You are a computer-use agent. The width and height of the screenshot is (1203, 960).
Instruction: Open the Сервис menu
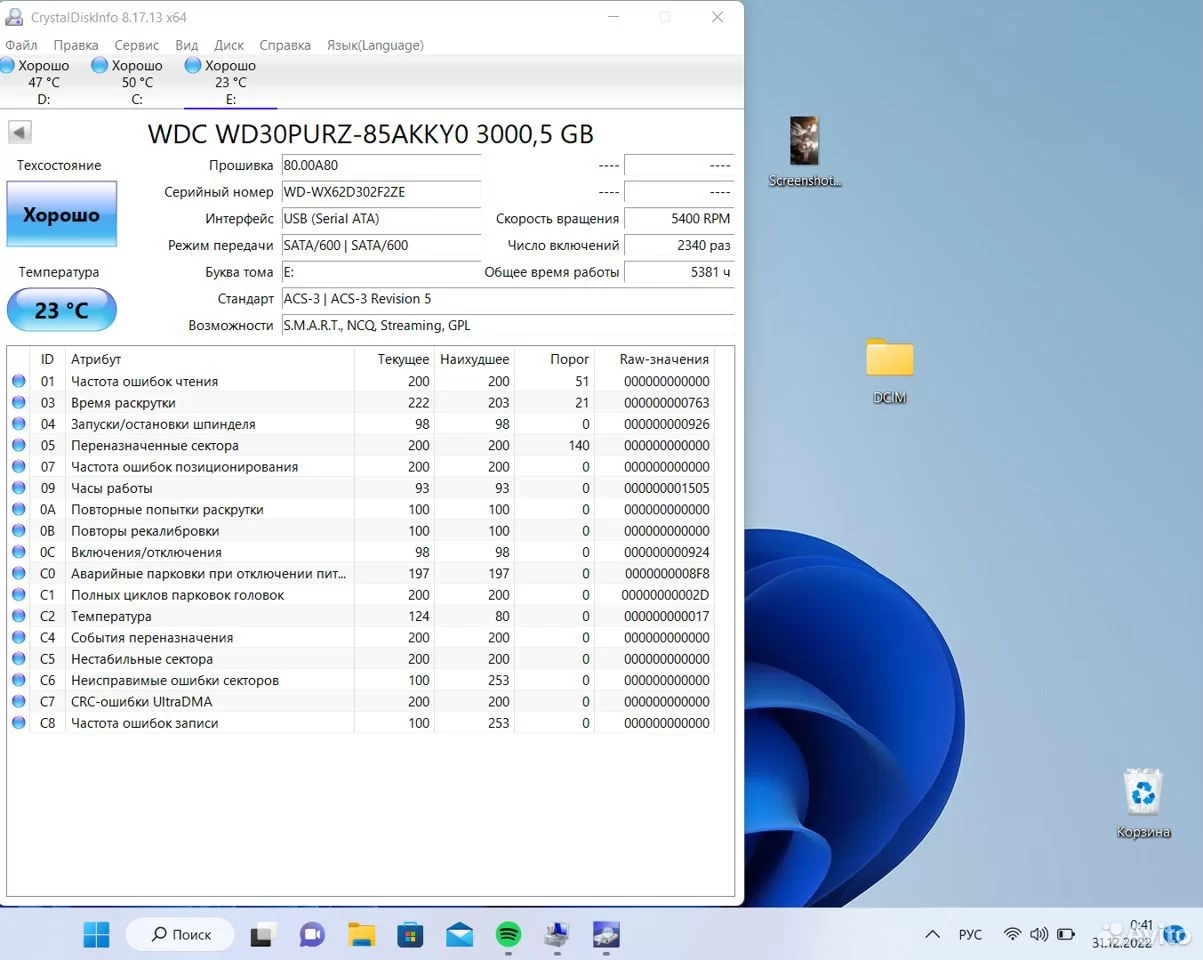click(x=136, y=45)
